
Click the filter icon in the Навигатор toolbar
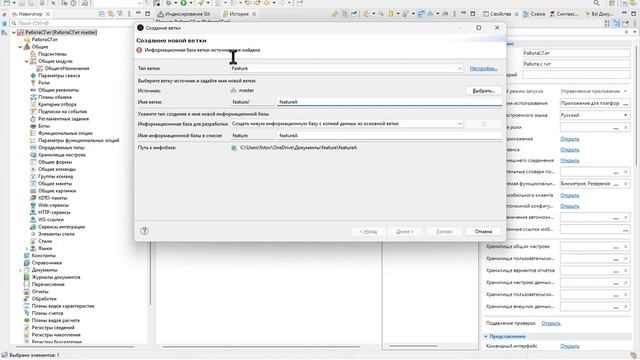point(120,14)
